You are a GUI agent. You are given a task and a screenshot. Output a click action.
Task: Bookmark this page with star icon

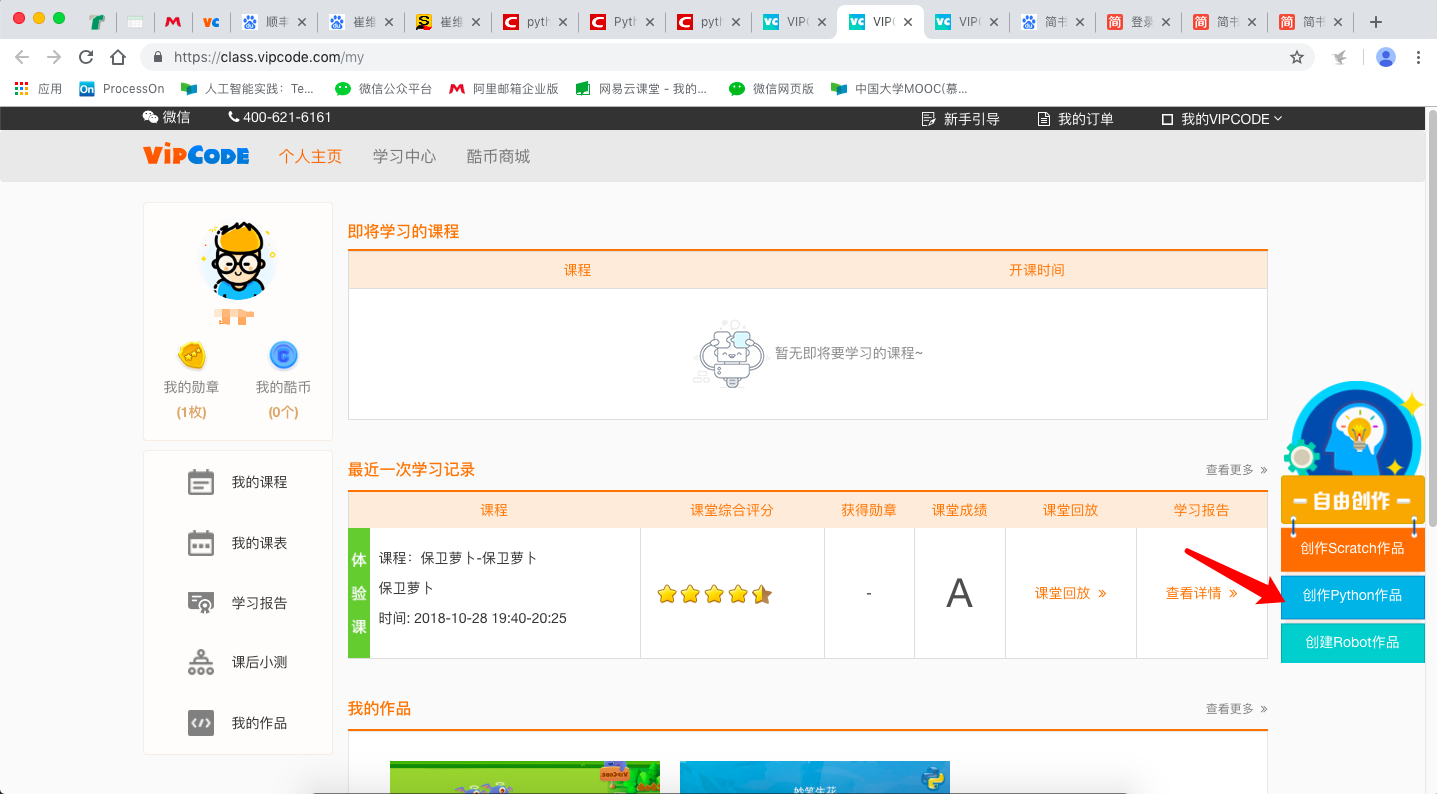1297,57
